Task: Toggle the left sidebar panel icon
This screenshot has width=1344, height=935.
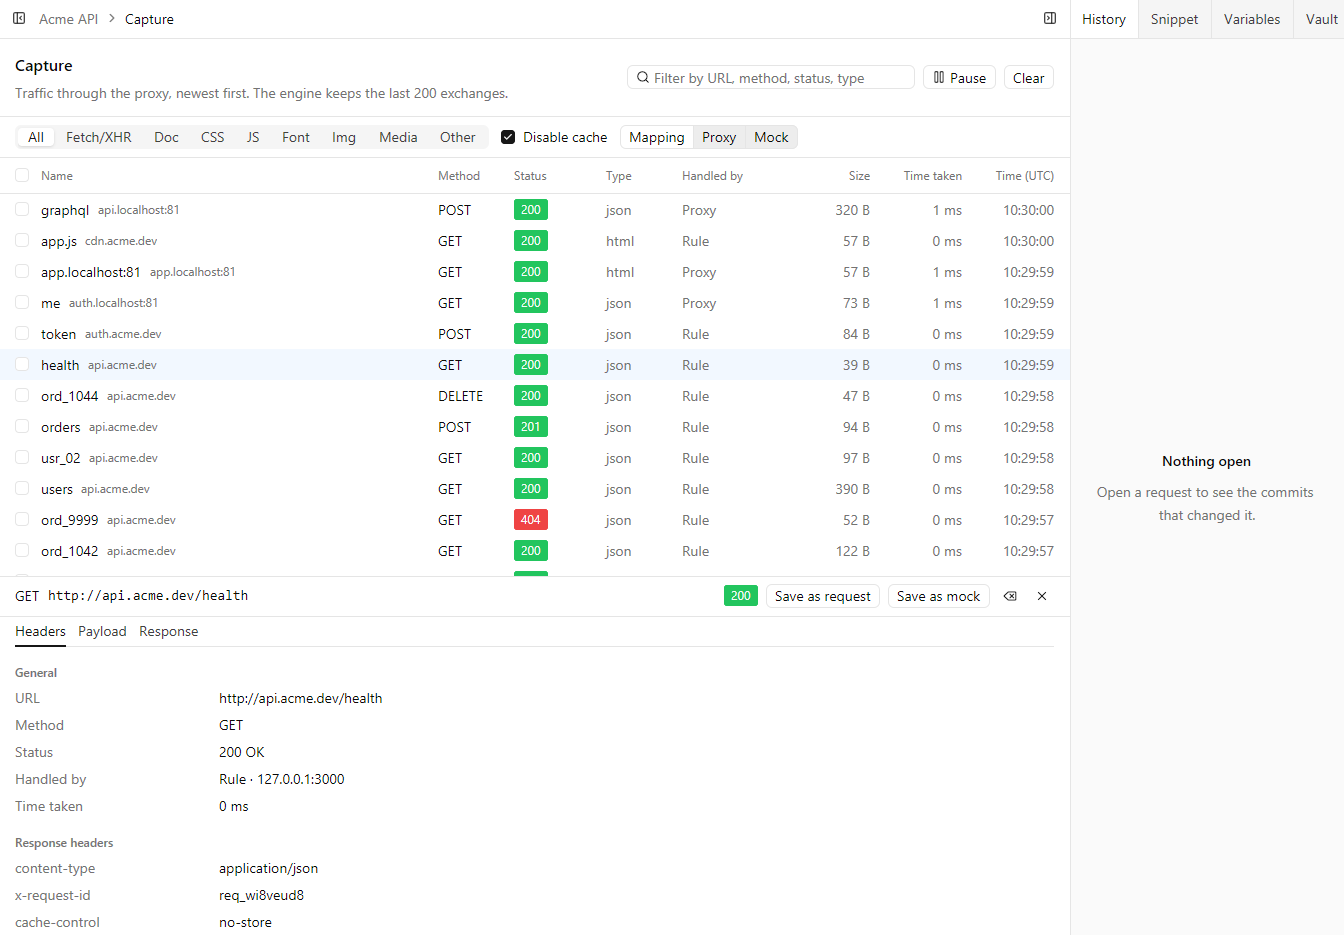Action: 19,18
